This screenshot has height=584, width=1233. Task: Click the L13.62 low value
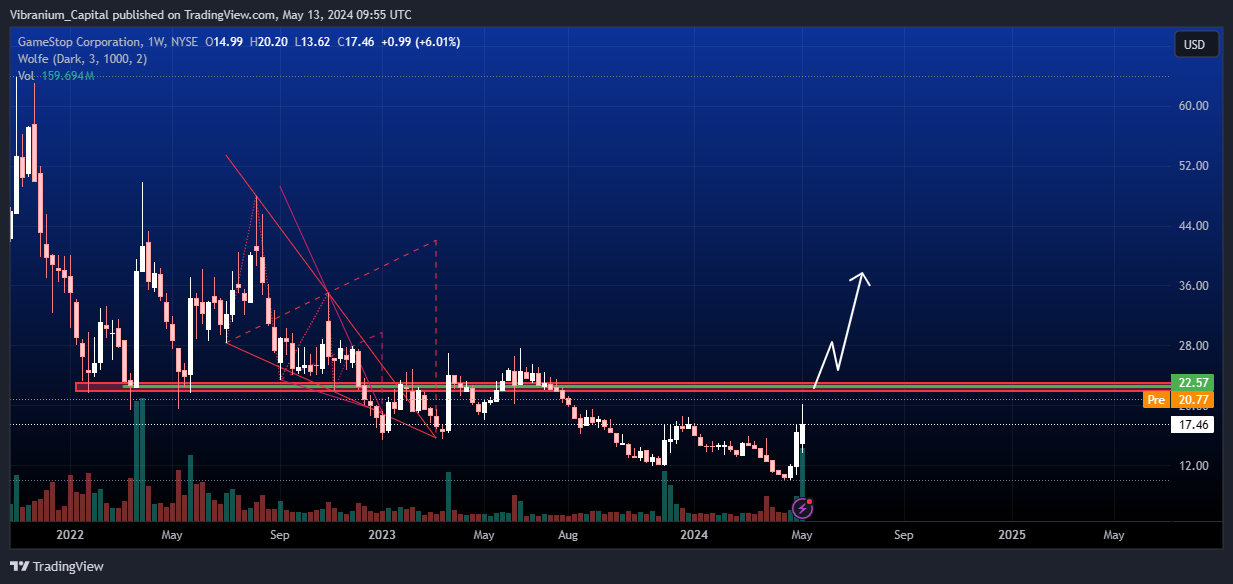314,42
